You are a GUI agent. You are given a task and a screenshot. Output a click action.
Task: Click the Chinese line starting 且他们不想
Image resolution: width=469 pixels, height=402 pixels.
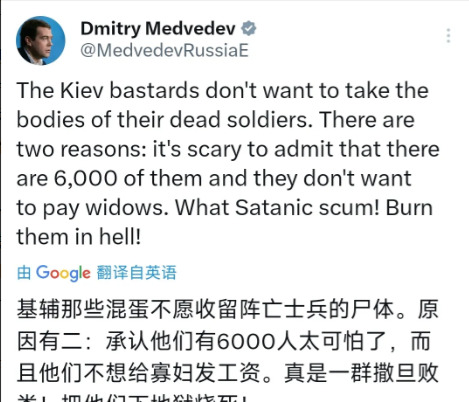pyautogui.click(x=227, y=372)
